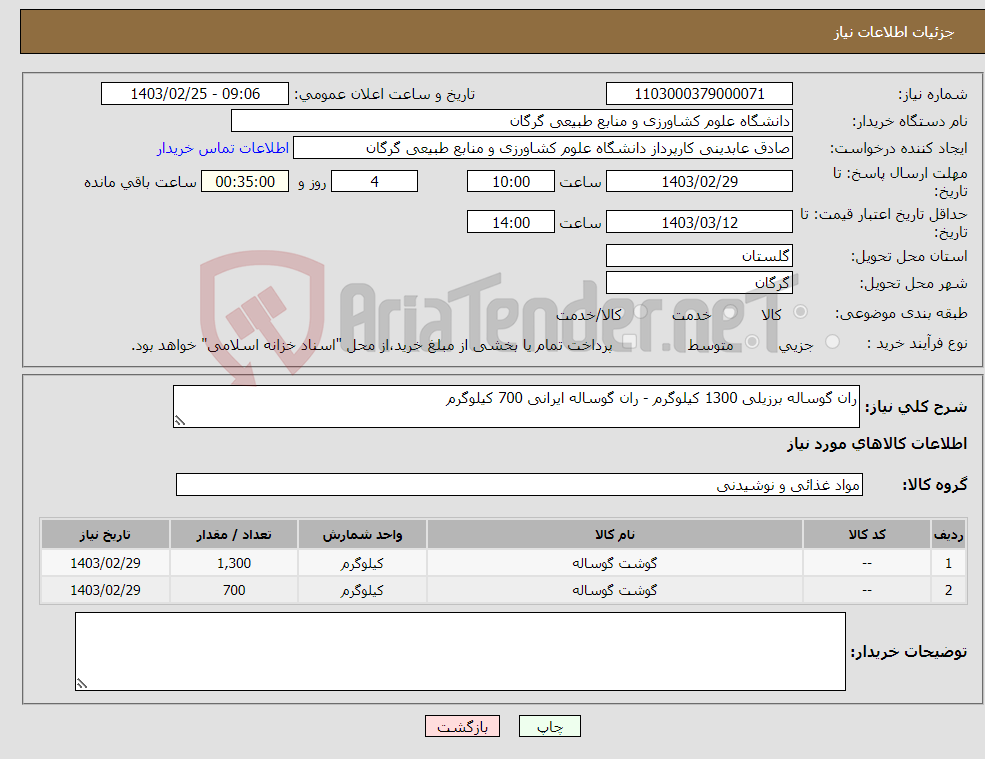Click کیلوگرم unit in row 1

coord(362,563)
